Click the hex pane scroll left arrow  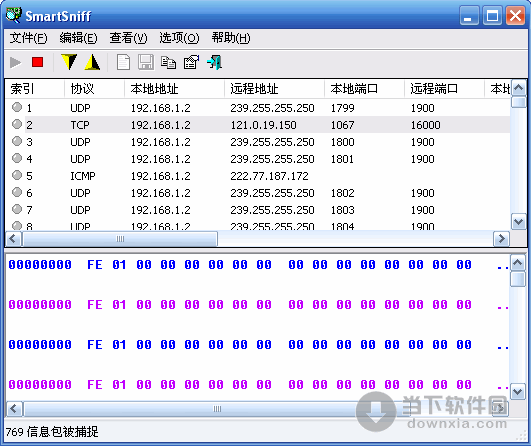click(x=14, y=409)
